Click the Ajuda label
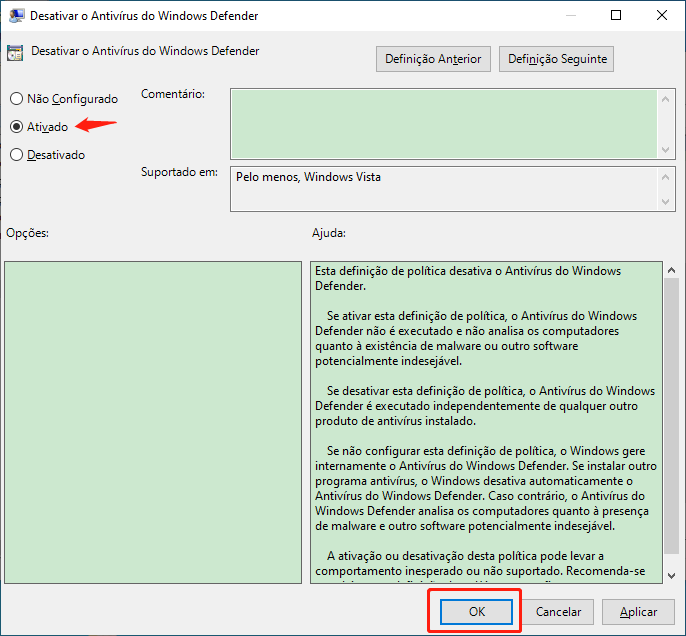 (x=329, y=233)
